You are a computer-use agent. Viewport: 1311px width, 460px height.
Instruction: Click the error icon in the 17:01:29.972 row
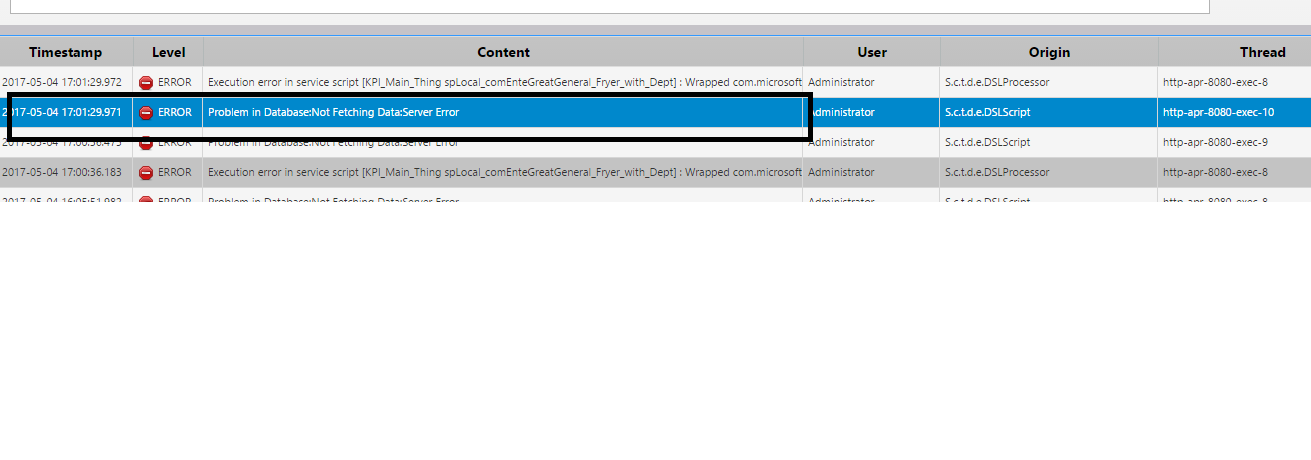[x=146, y=82]
